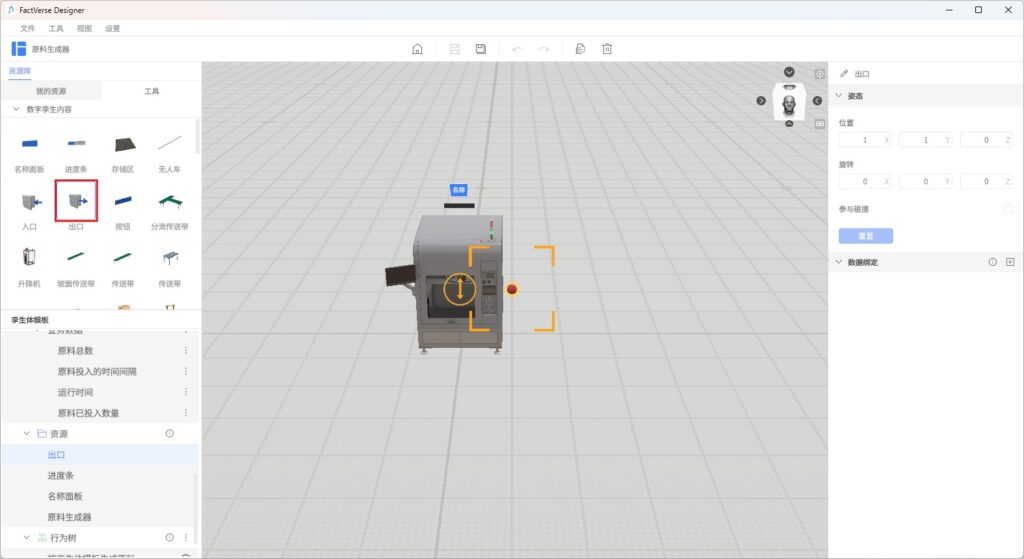Select the 存储区 storage area asset
Image resolution: width=1024 pixels, height=559 pixels.
point(123,145)
